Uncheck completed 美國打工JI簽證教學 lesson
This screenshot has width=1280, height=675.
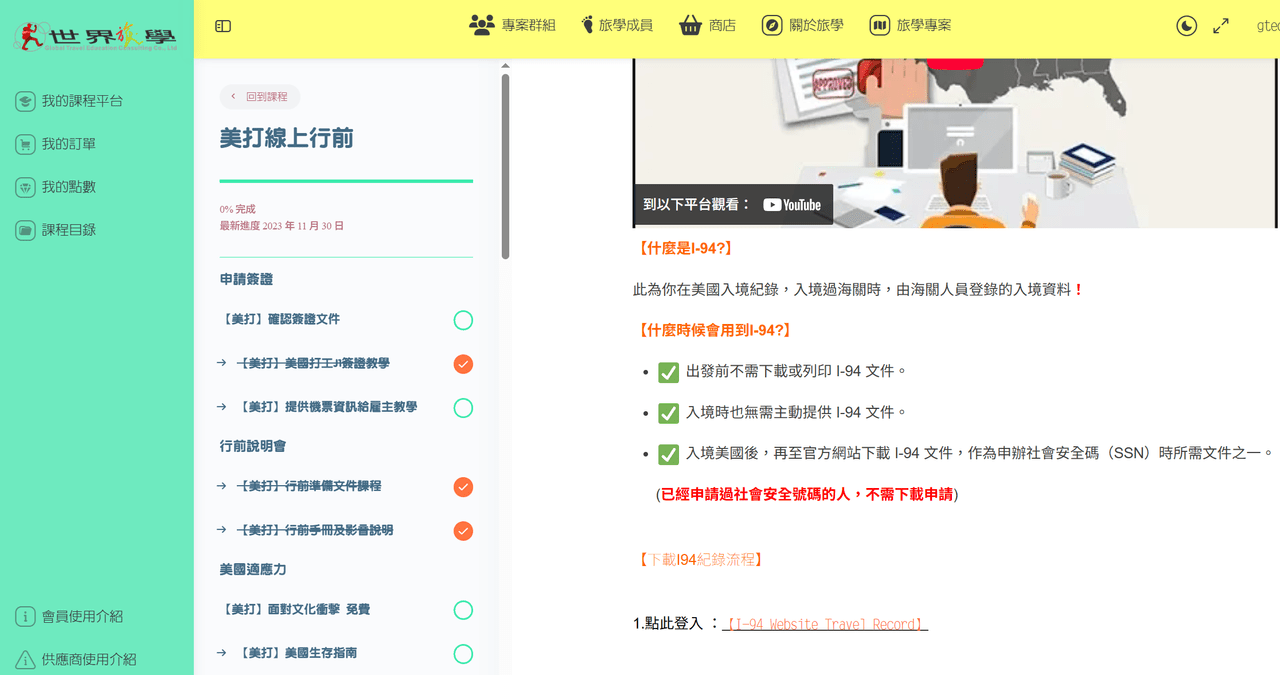click(x=463, y=364)
